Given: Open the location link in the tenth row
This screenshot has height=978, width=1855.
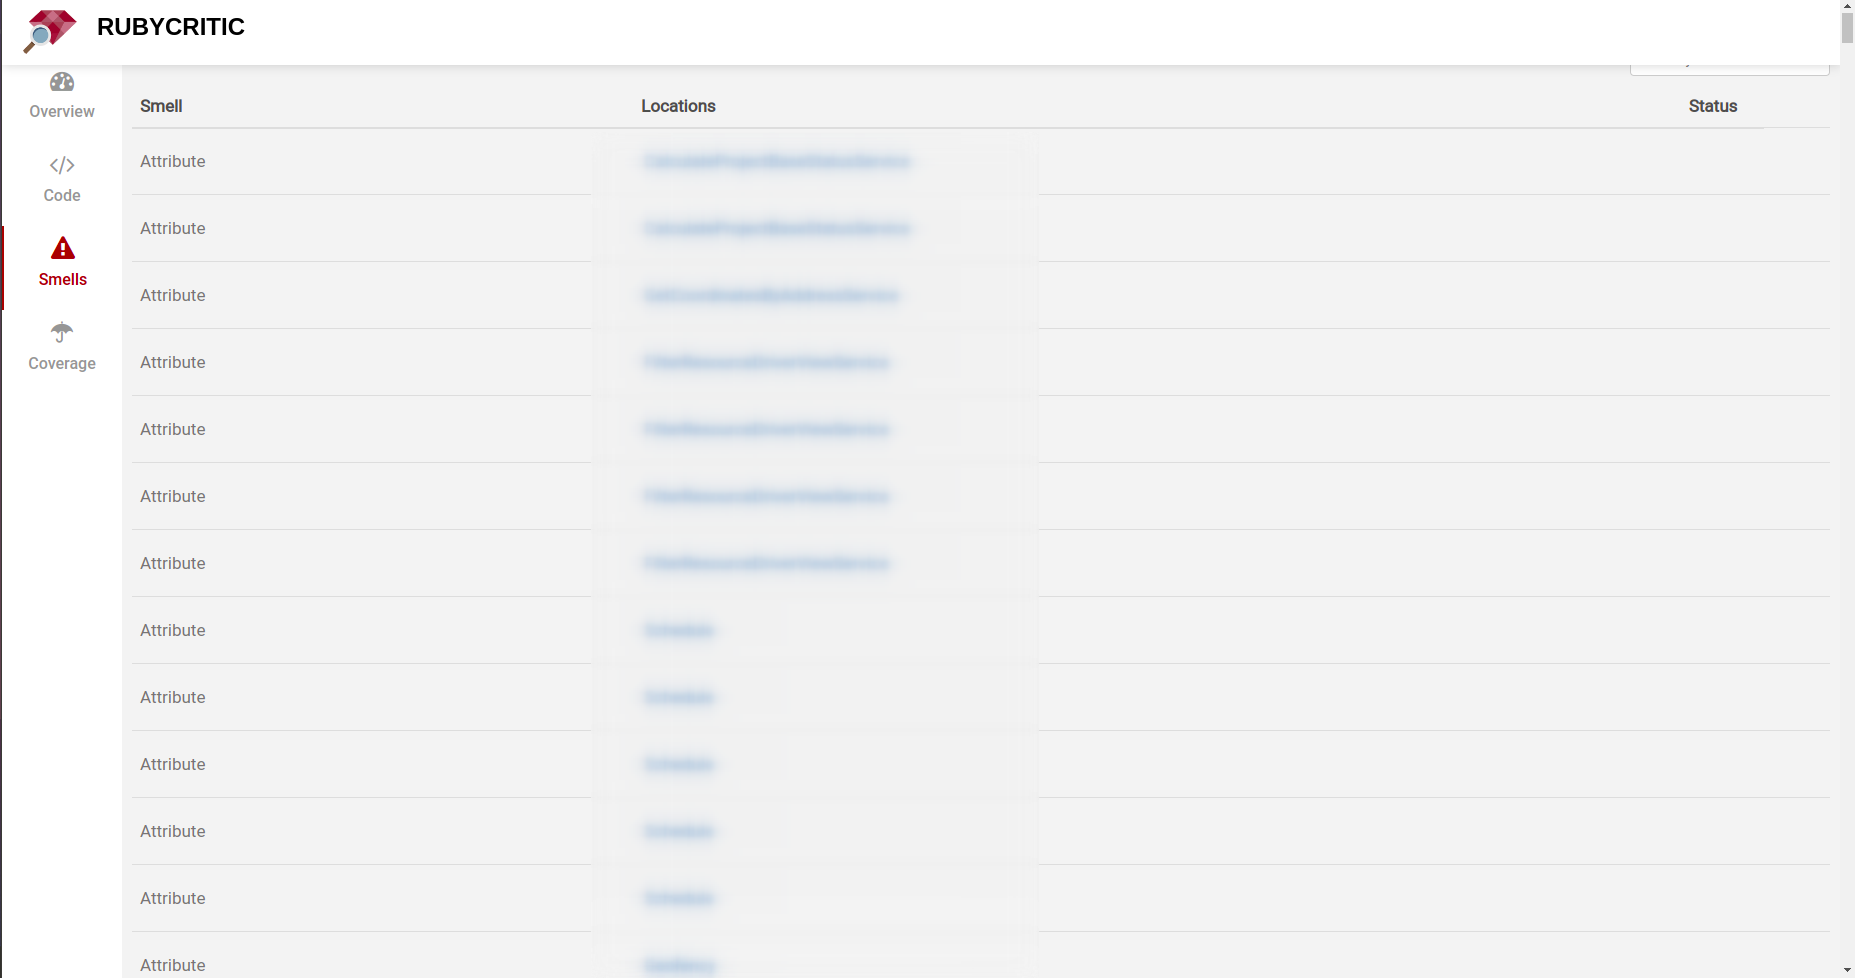Looking at the screenshot, I should coord(679,764).
